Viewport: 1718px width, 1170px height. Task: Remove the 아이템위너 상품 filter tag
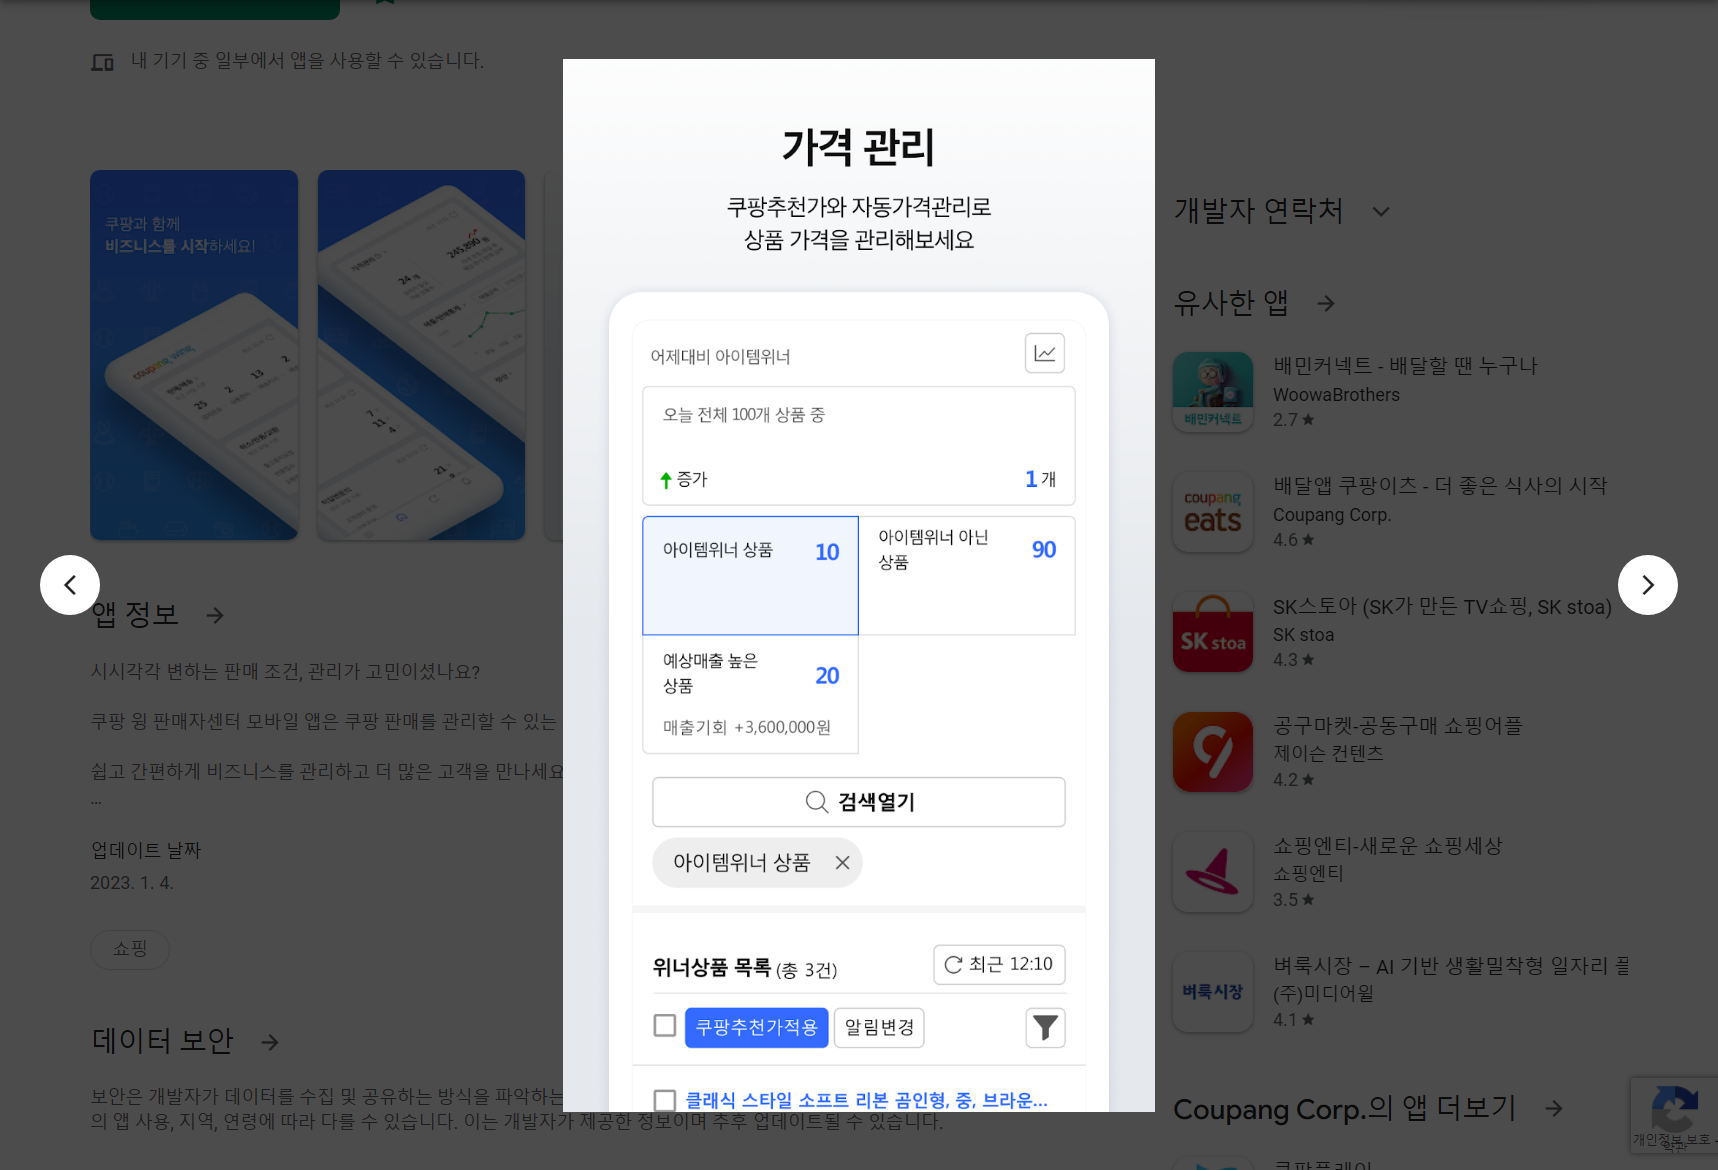841,862
